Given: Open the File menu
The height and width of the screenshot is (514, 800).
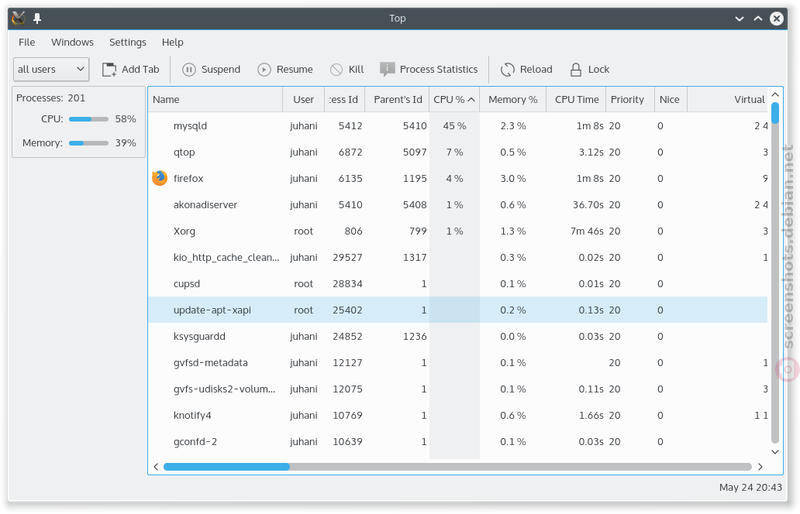Looking at the screenshot, I should [x=27, y=42].
